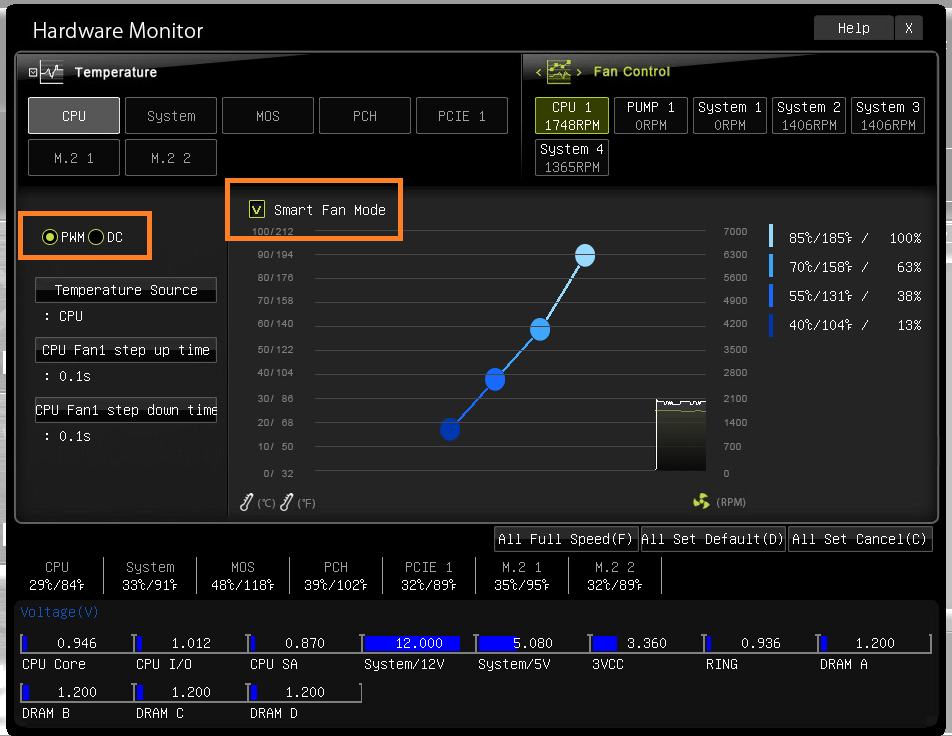The height and width of the screenshot is (736, 952).
Task: Toggle the Smart Fan Mode checkbox
Action: click(x=256, y=210)
